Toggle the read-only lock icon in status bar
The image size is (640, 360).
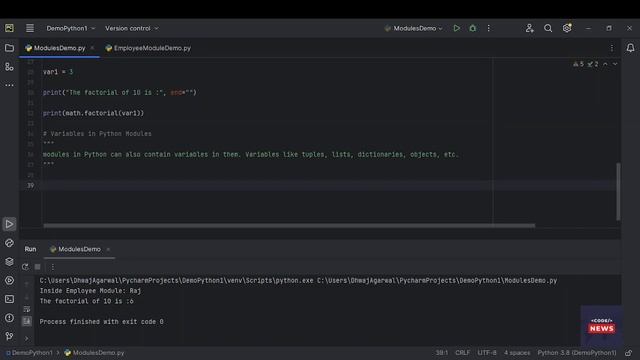(629, 353)
